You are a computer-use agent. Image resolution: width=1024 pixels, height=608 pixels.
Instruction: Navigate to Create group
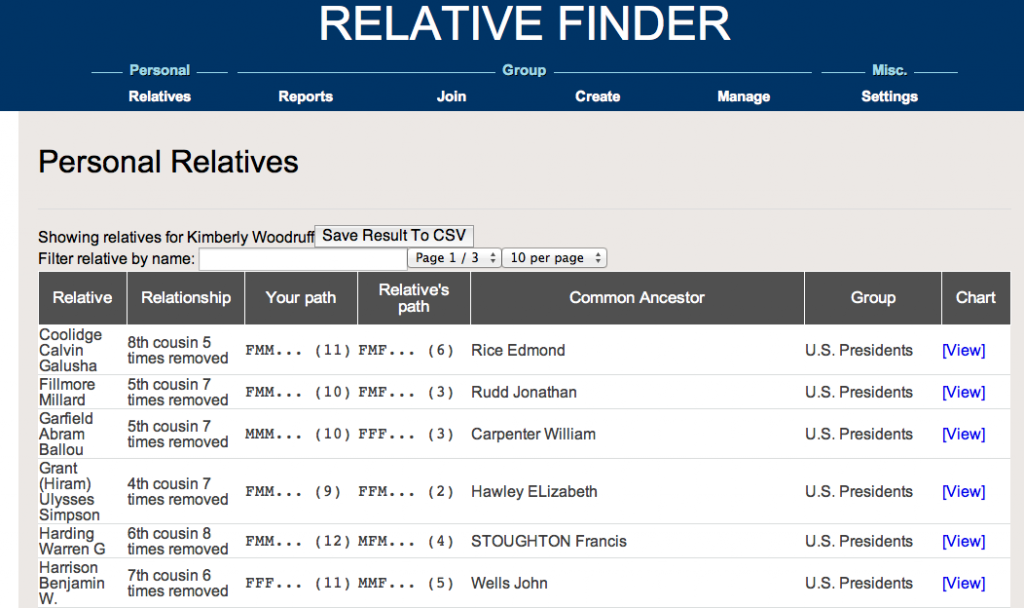pyautogui.click(x=597, y=97)
